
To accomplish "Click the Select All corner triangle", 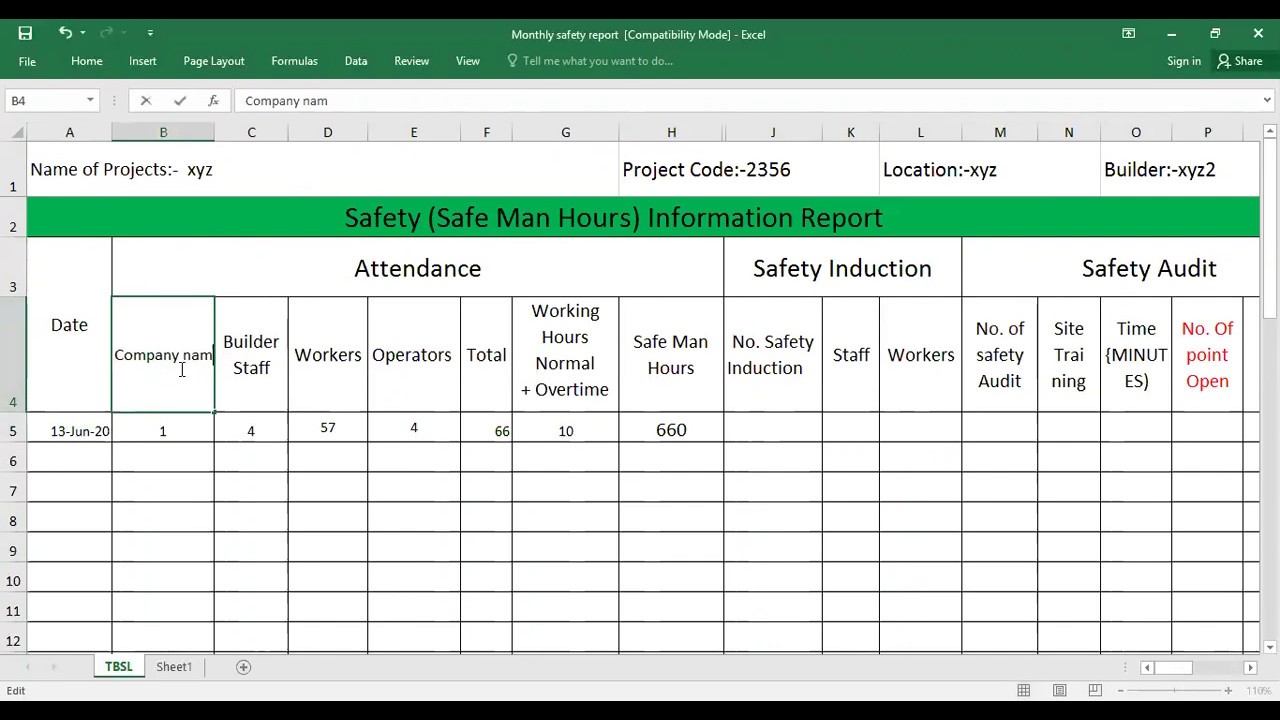I will (x=18, y=132).
